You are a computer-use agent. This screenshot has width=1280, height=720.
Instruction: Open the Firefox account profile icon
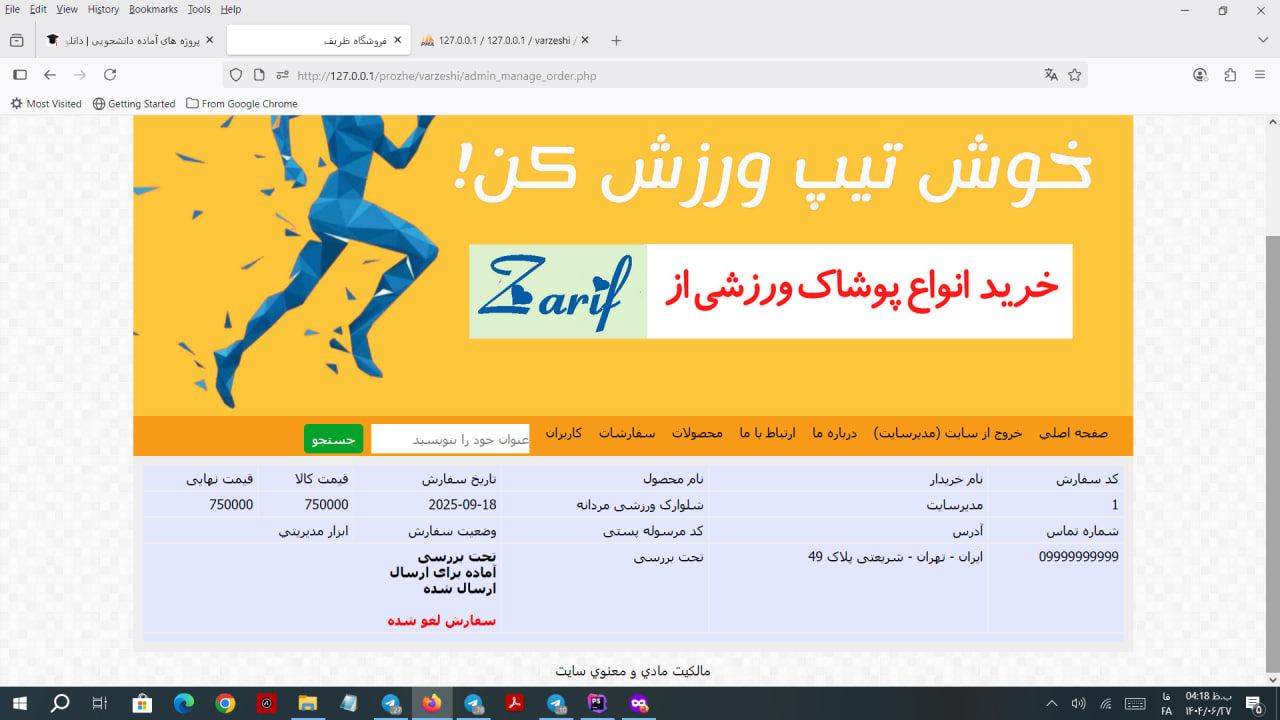click(1200, 75)
